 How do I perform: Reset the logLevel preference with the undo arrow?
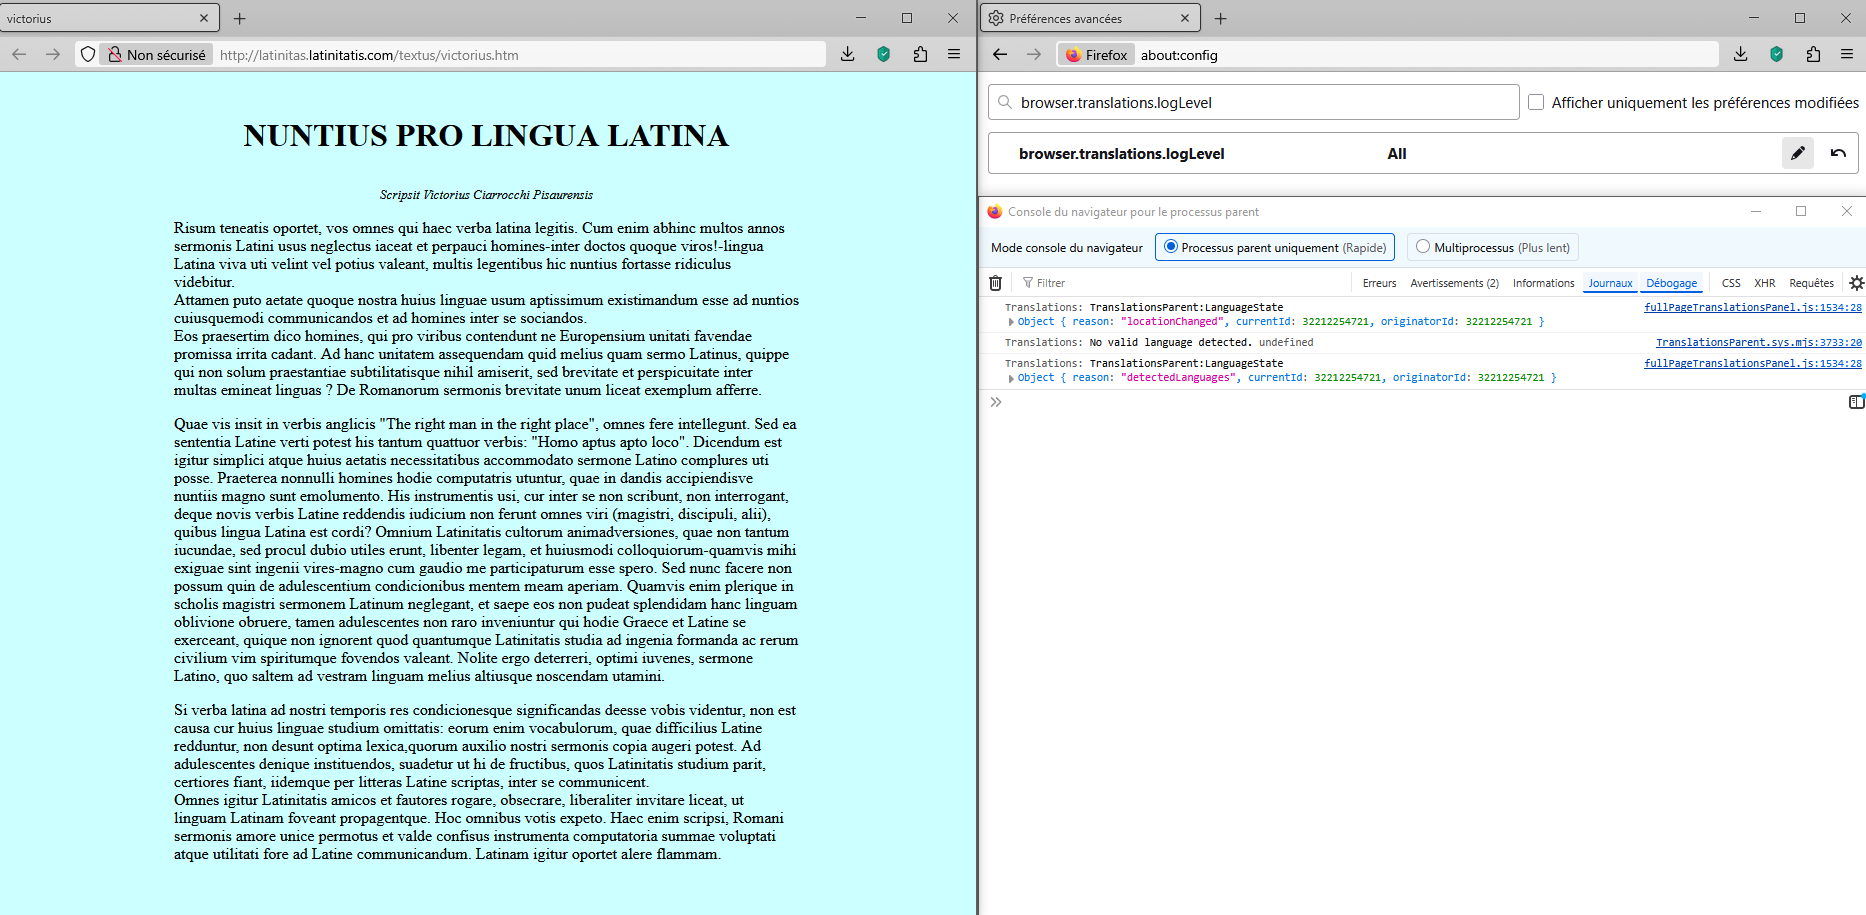pos(1838,153)
